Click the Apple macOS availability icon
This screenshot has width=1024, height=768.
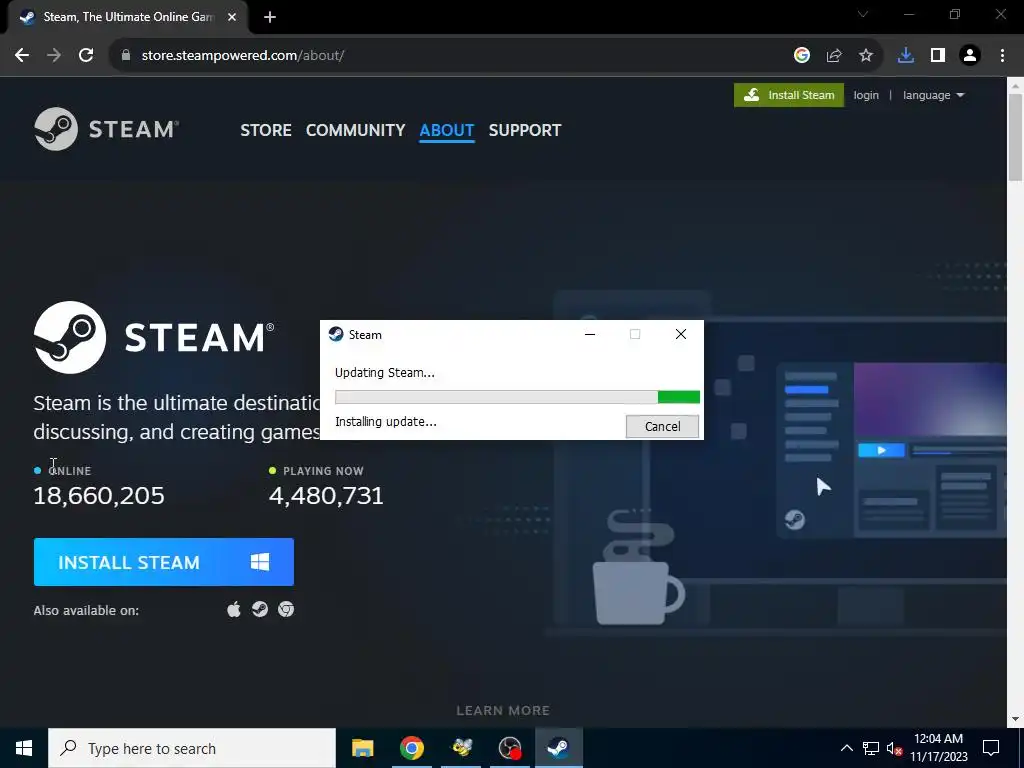[234, 609]
